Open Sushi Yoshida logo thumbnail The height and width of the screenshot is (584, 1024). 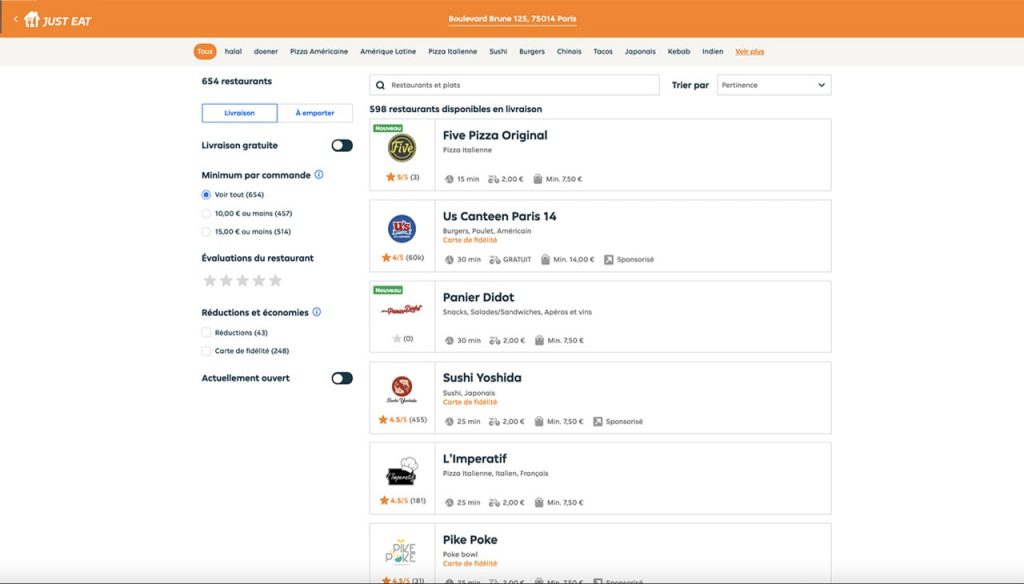(x=402, y=389)
